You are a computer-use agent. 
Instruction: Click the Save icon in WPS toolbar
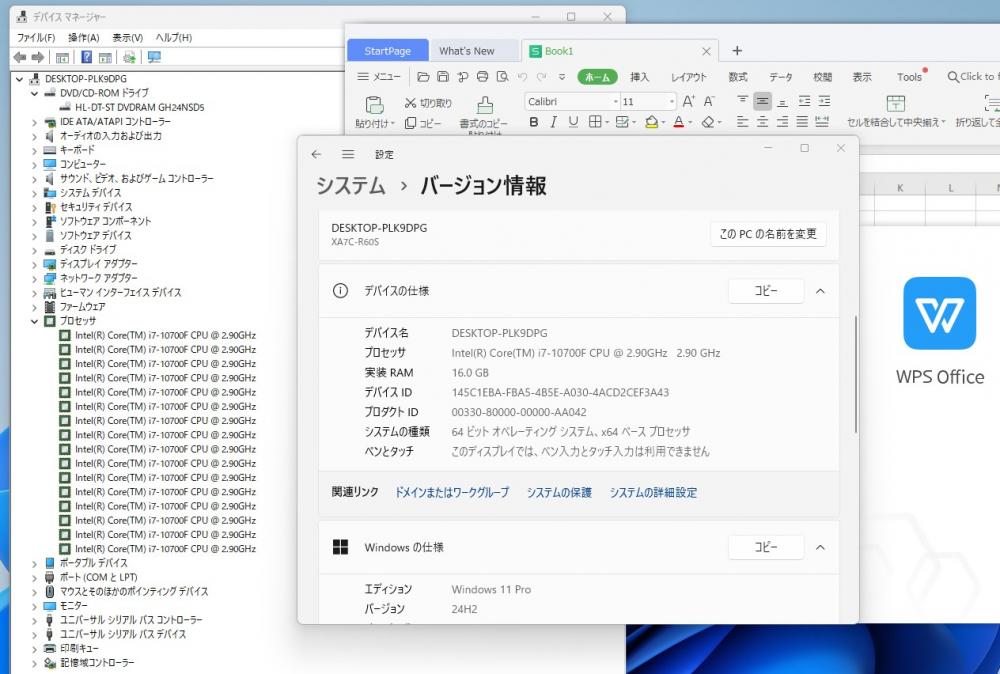point(443,77)
